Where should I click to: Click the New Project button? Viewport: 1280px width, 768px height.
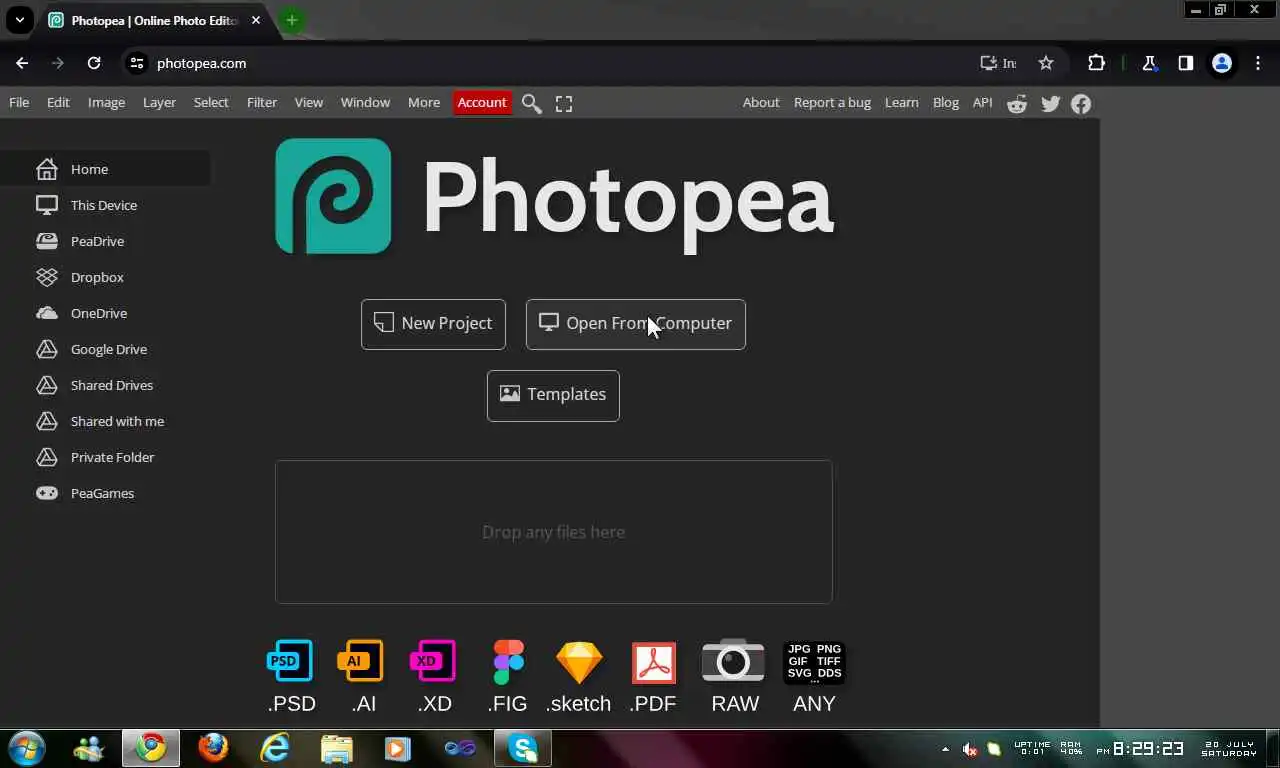pyautogui.click(x=433, y=324)
